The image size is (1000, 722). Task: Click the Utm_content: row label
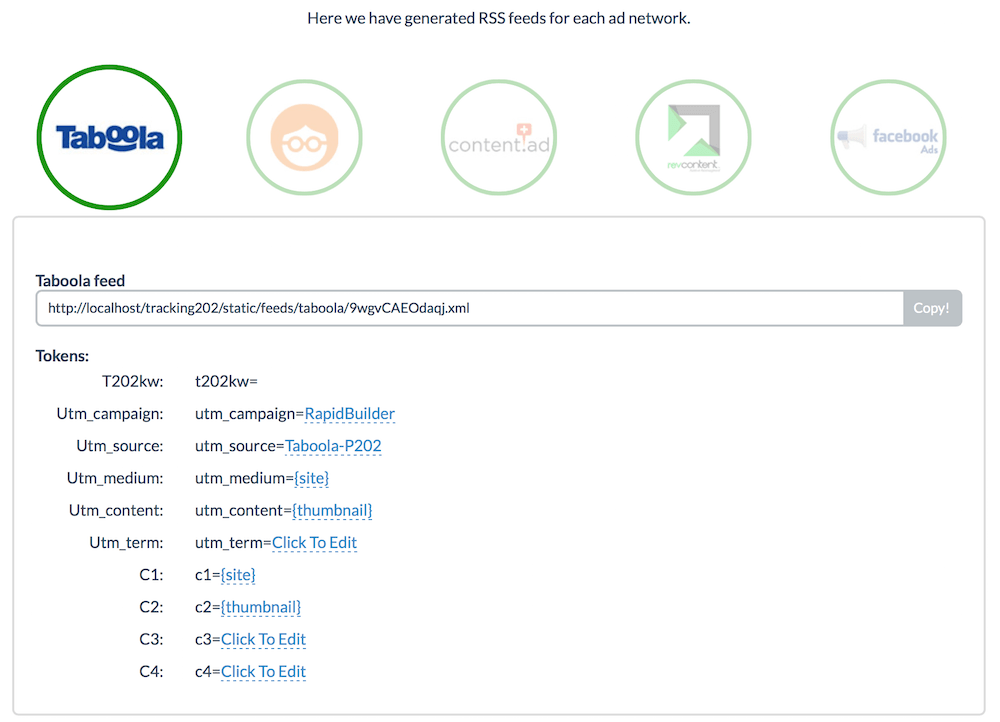point(116,510)
